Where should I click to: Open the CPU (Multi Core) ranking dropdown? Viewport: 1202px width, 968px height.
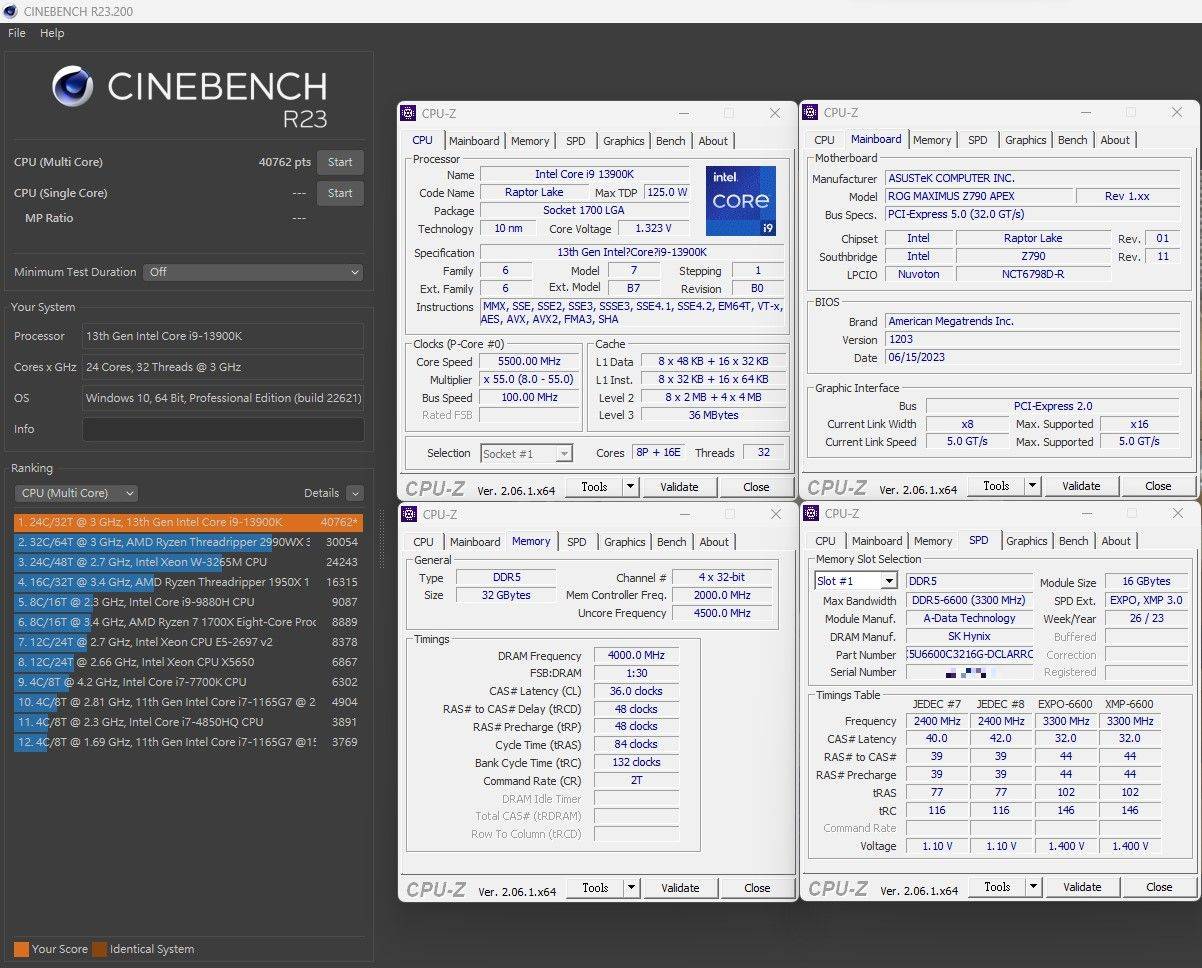point(76,493)
